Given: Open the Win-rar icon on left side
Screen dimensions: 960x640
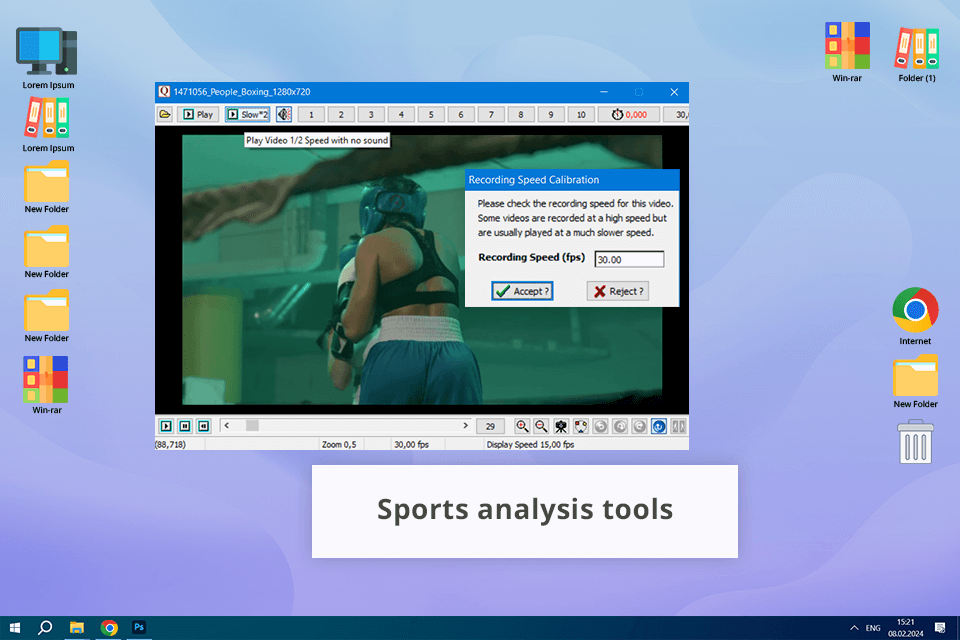Looking at the screenshot, I should 47,385.
